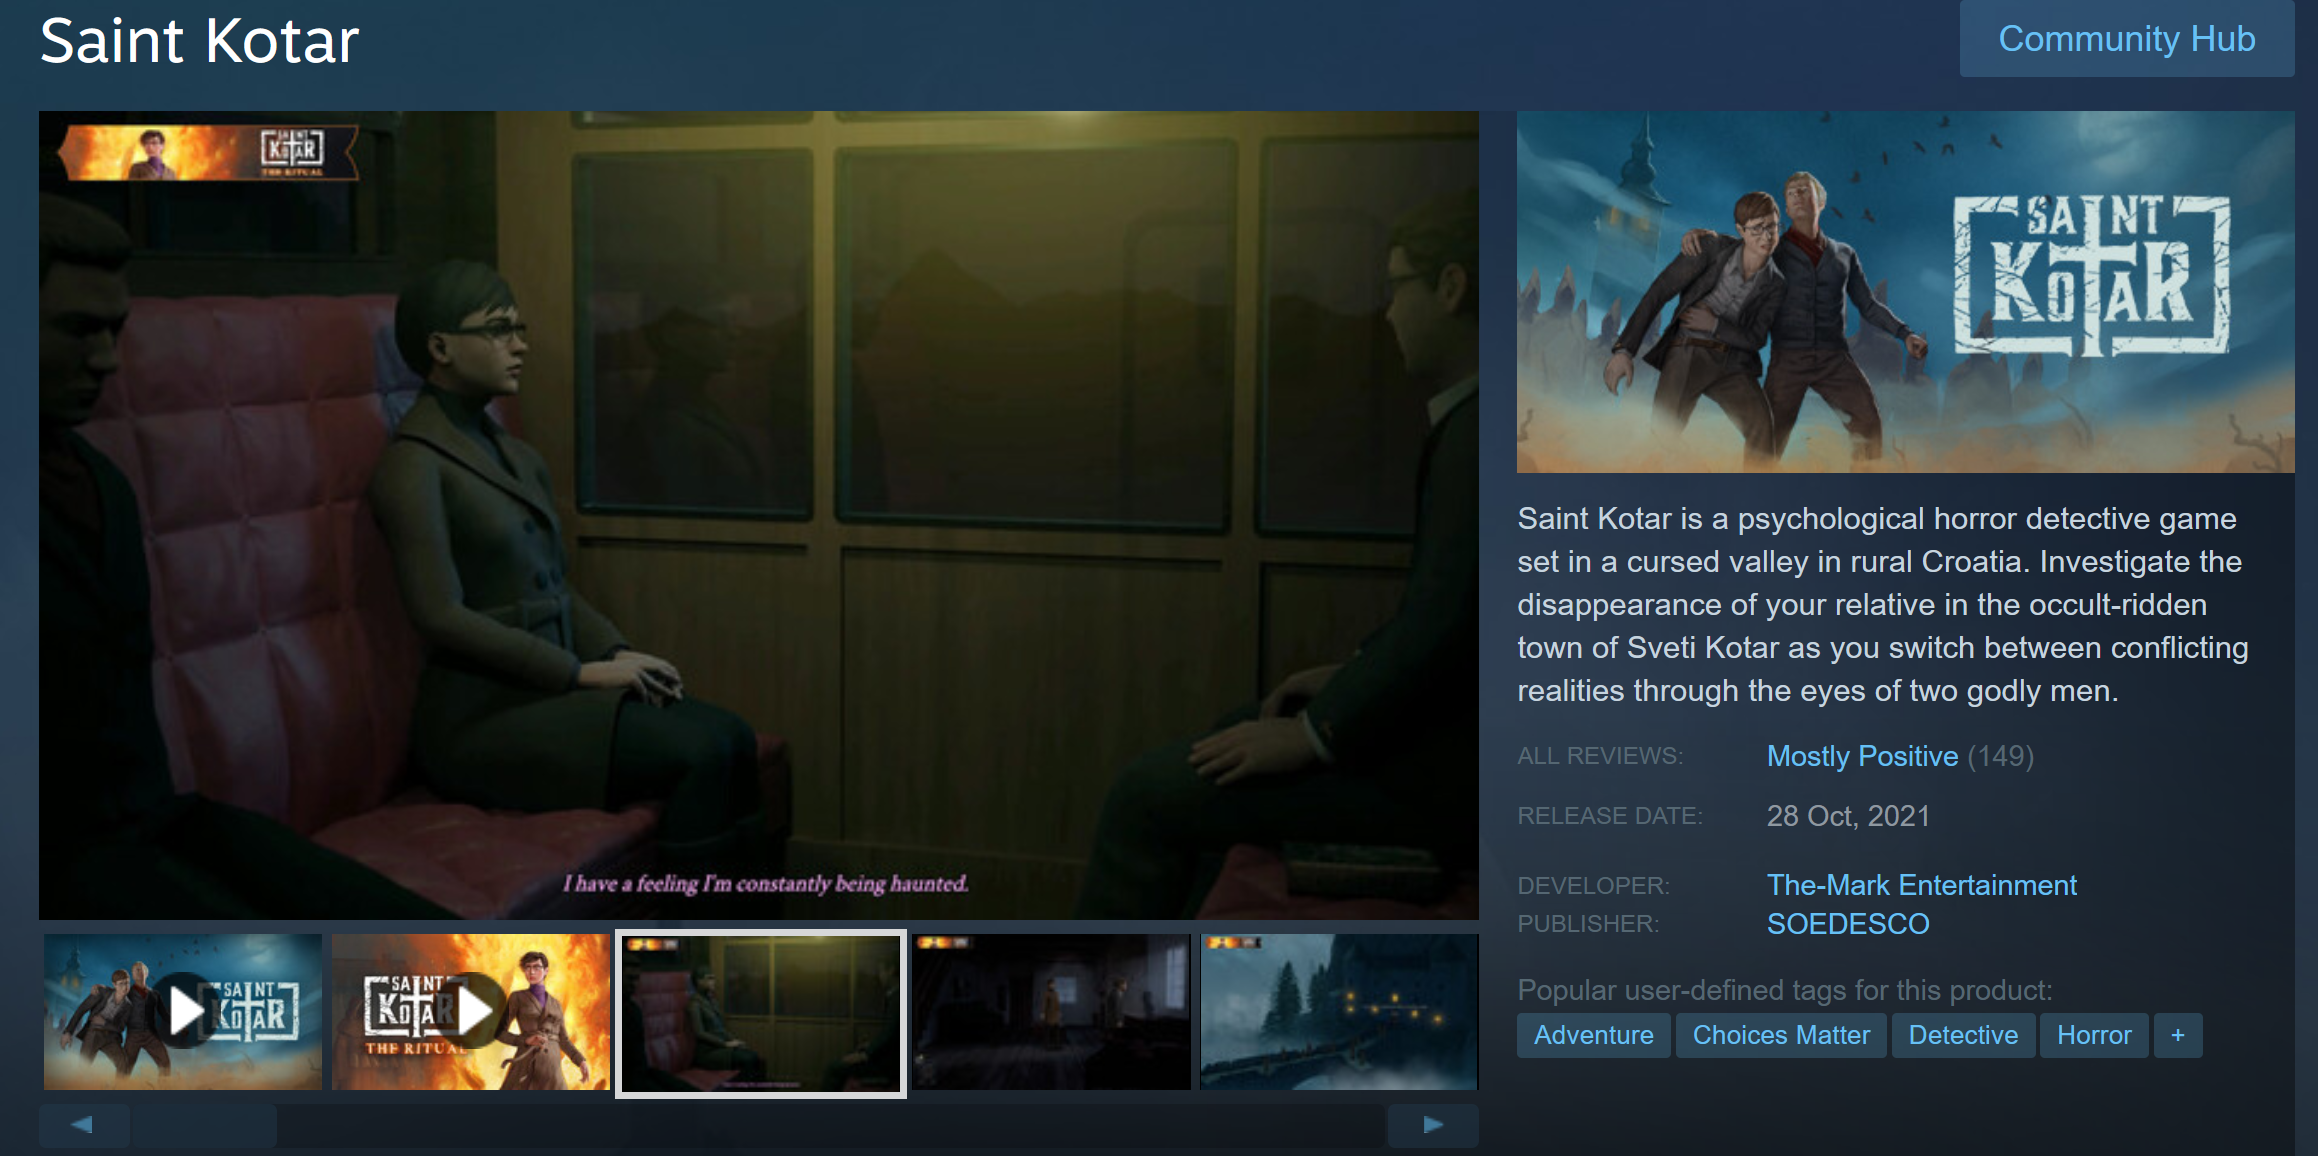
Task: Open publisher SOEDESCO link
Action: [1848, 924]
